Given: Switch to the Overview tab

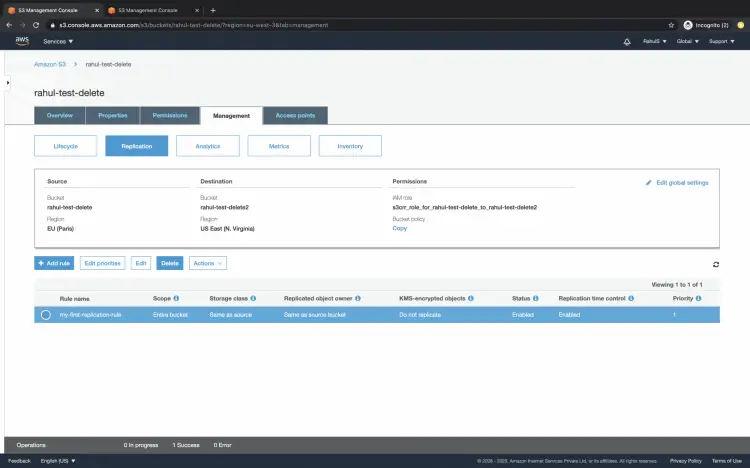Looking at the screenshot, I should pos(60,115).
